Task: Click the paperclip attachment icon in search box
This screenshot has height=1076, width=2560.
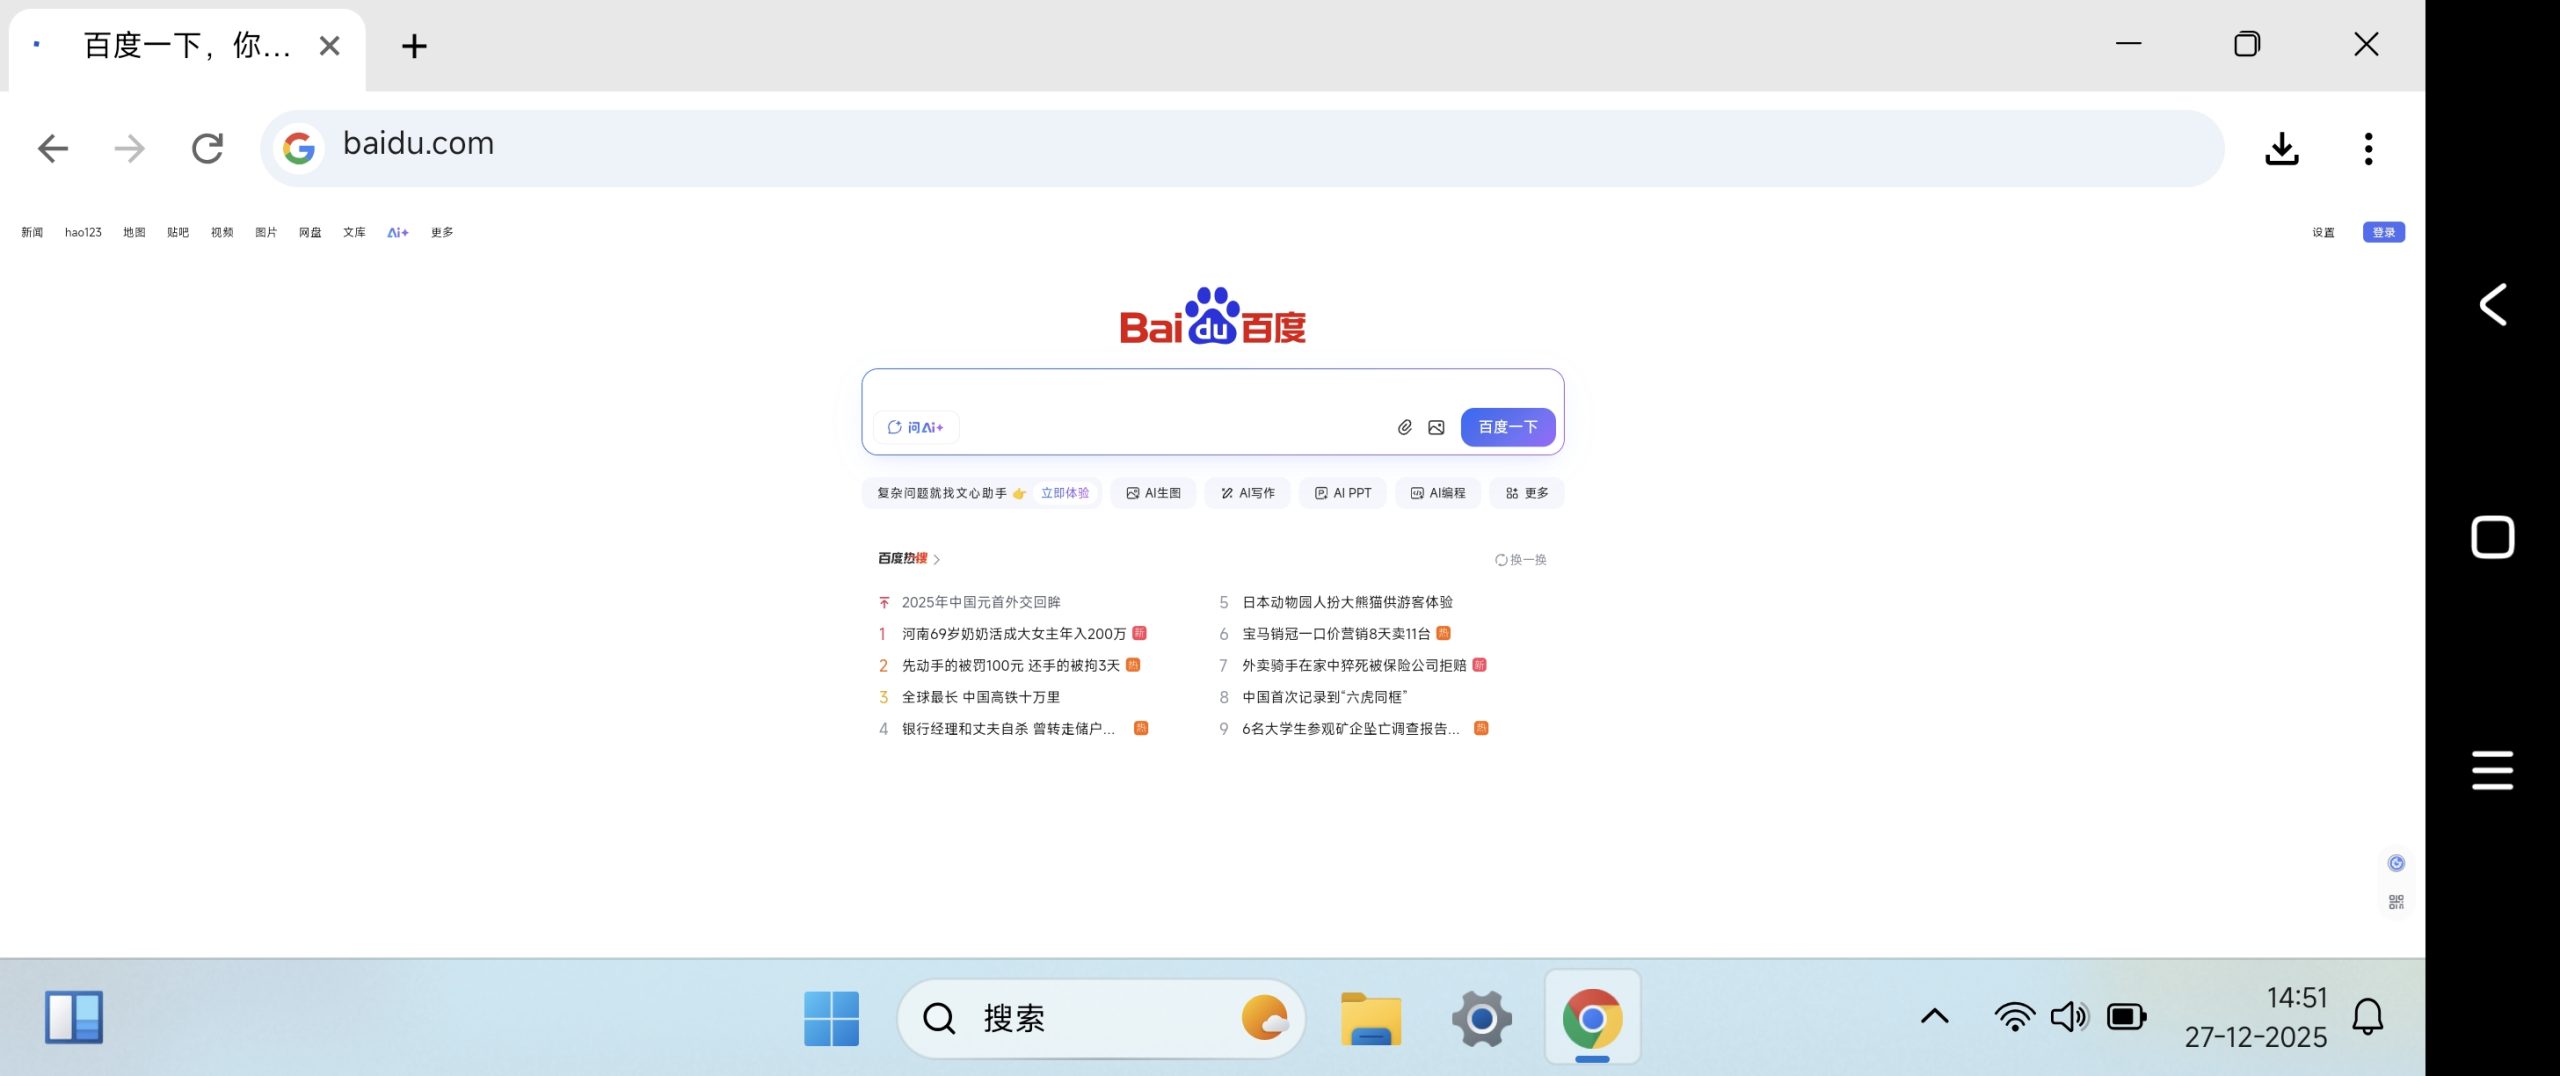Action: [1404, 427]
